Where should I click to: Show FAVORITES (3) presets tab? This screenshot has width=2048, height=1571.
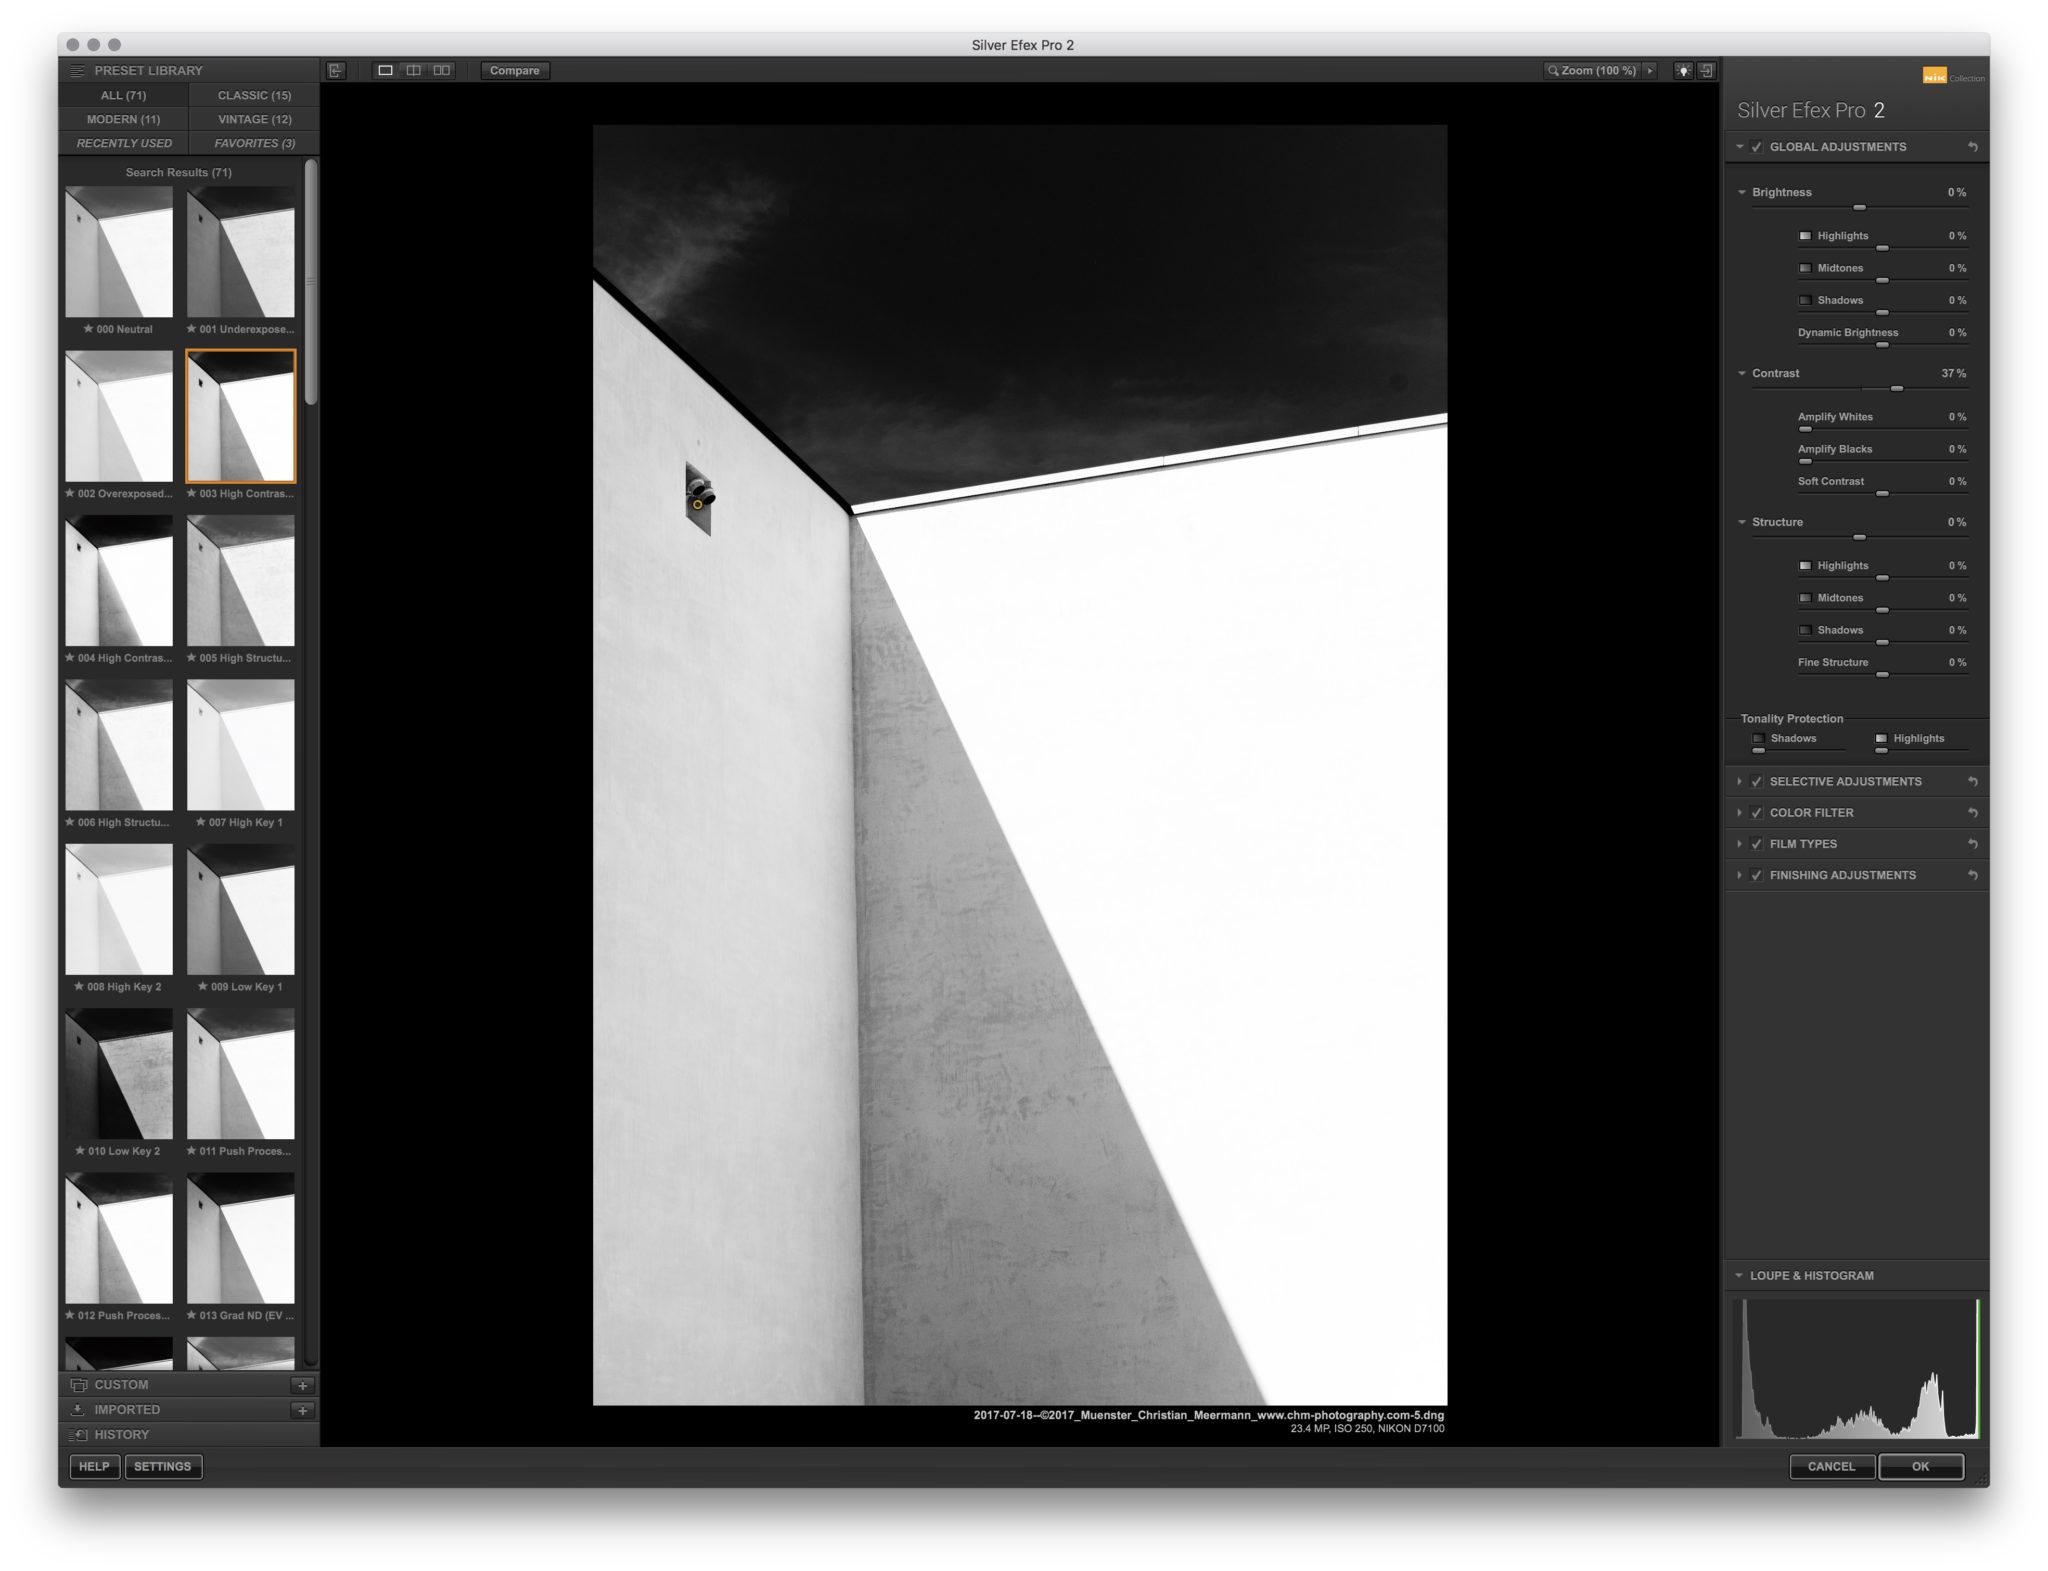(255, 143)
